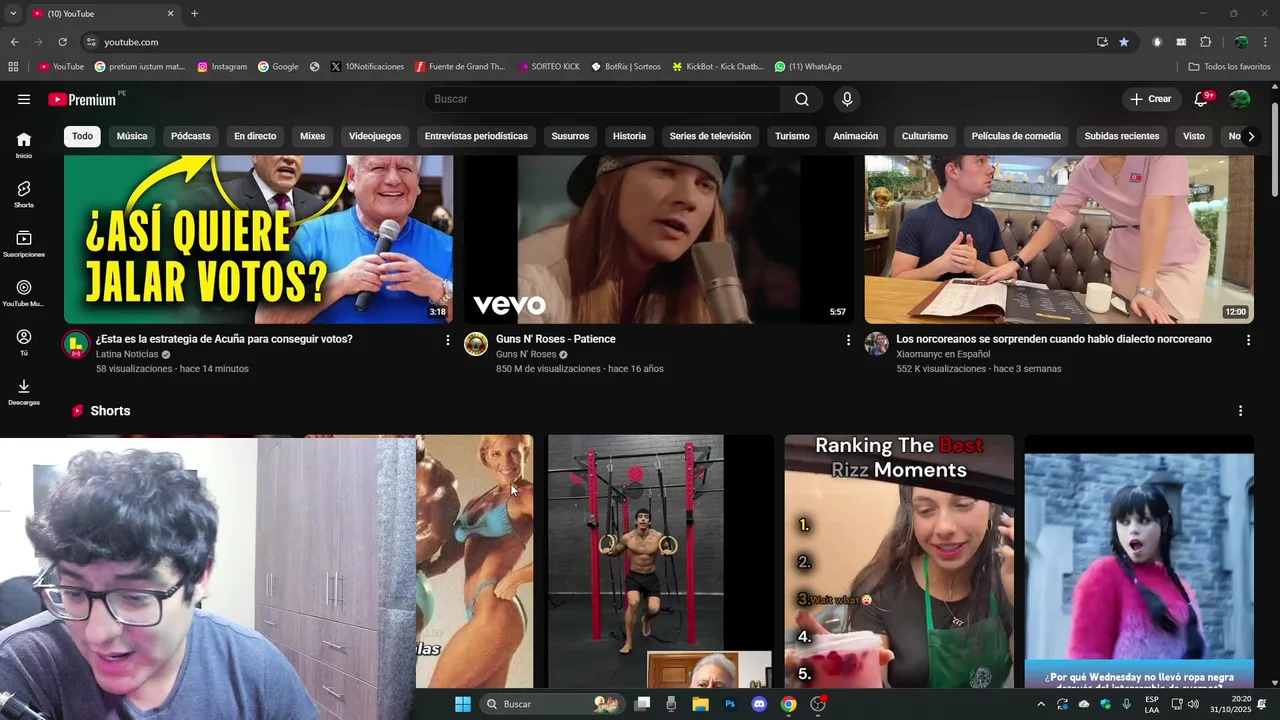Open the YouTube hamburger guide menu
The width and height of the screenshot is (1280, 720).
[x=24, y=99]
